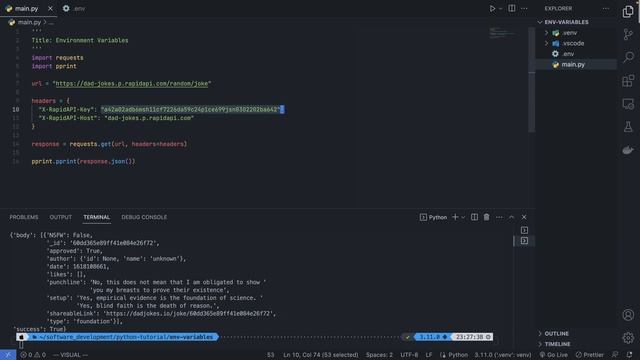Screen dimensions: 640x360
Task: Expand the .venv folder
Action: click(547, 33)
